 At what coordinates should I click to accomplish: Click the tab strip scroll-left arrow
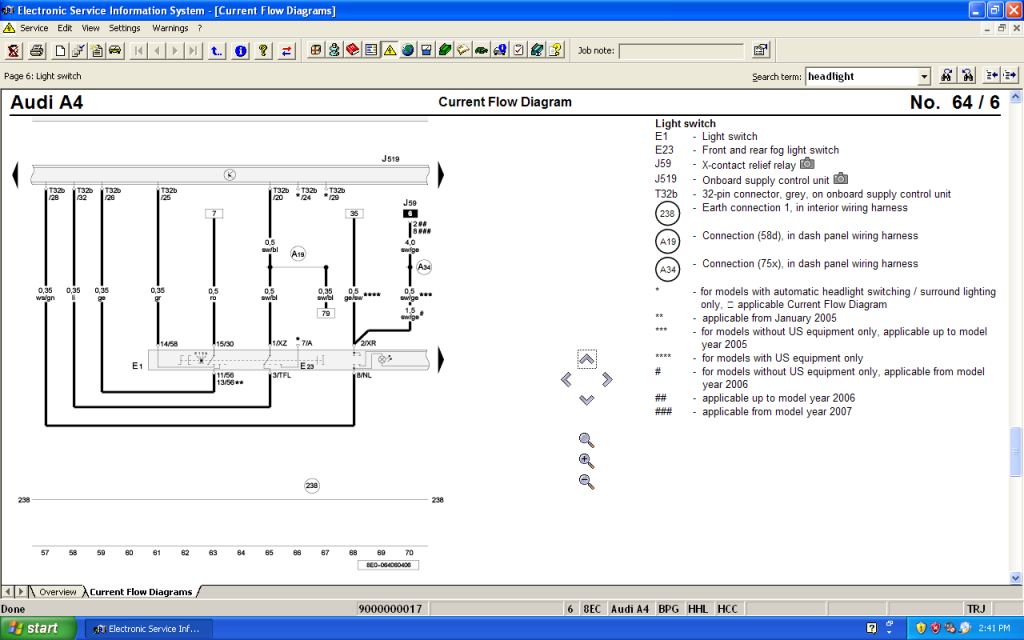pos(8,592)
